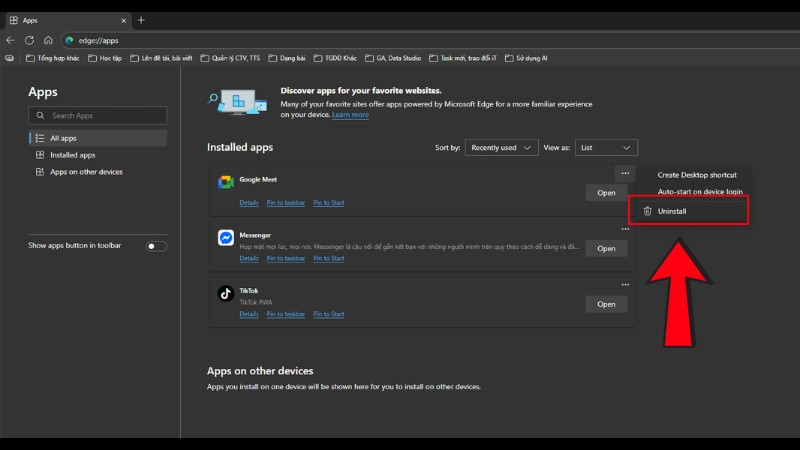Open the Lên đề tài, bài viết folder
This screenshot has height=450, width=800.
tap(161, 58)
